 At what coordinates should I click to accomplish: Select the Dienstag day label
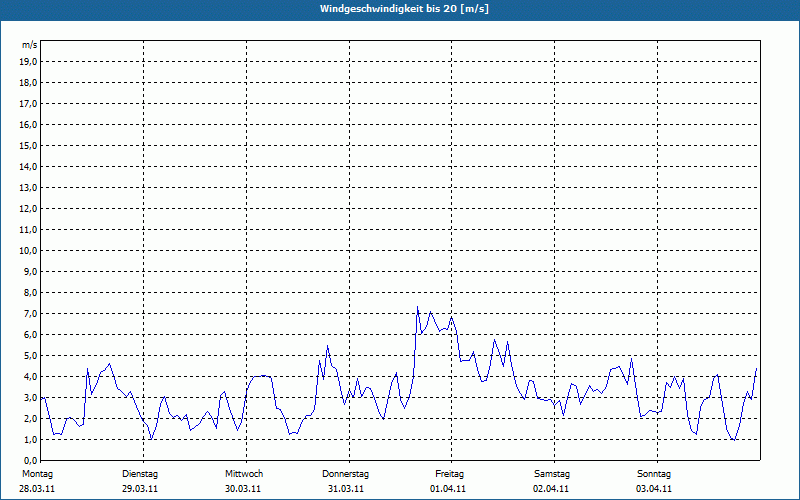[x=140, y=473]
